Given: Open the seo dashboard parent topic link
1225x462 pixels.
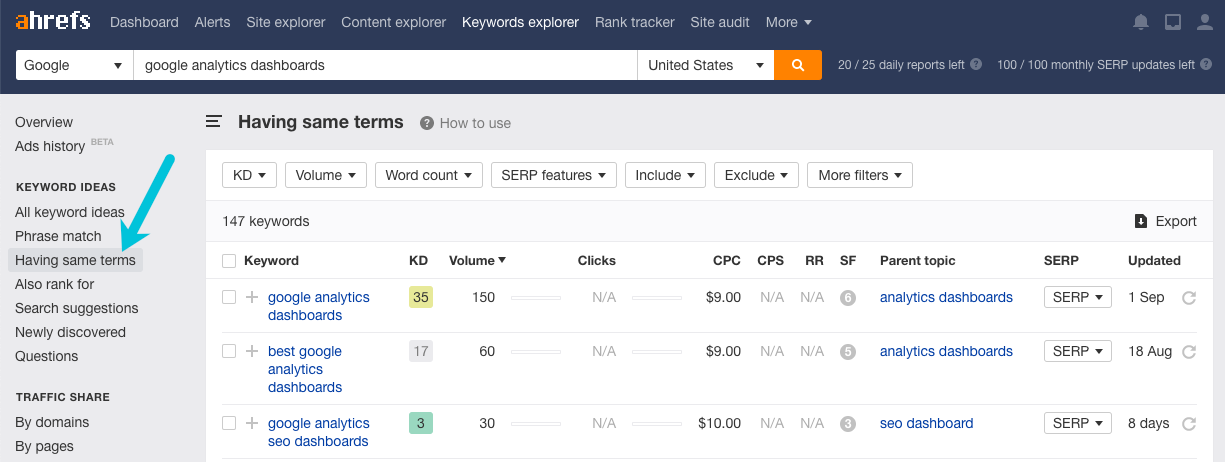Looking at the screenshot, I should click(x=926, y=423).
